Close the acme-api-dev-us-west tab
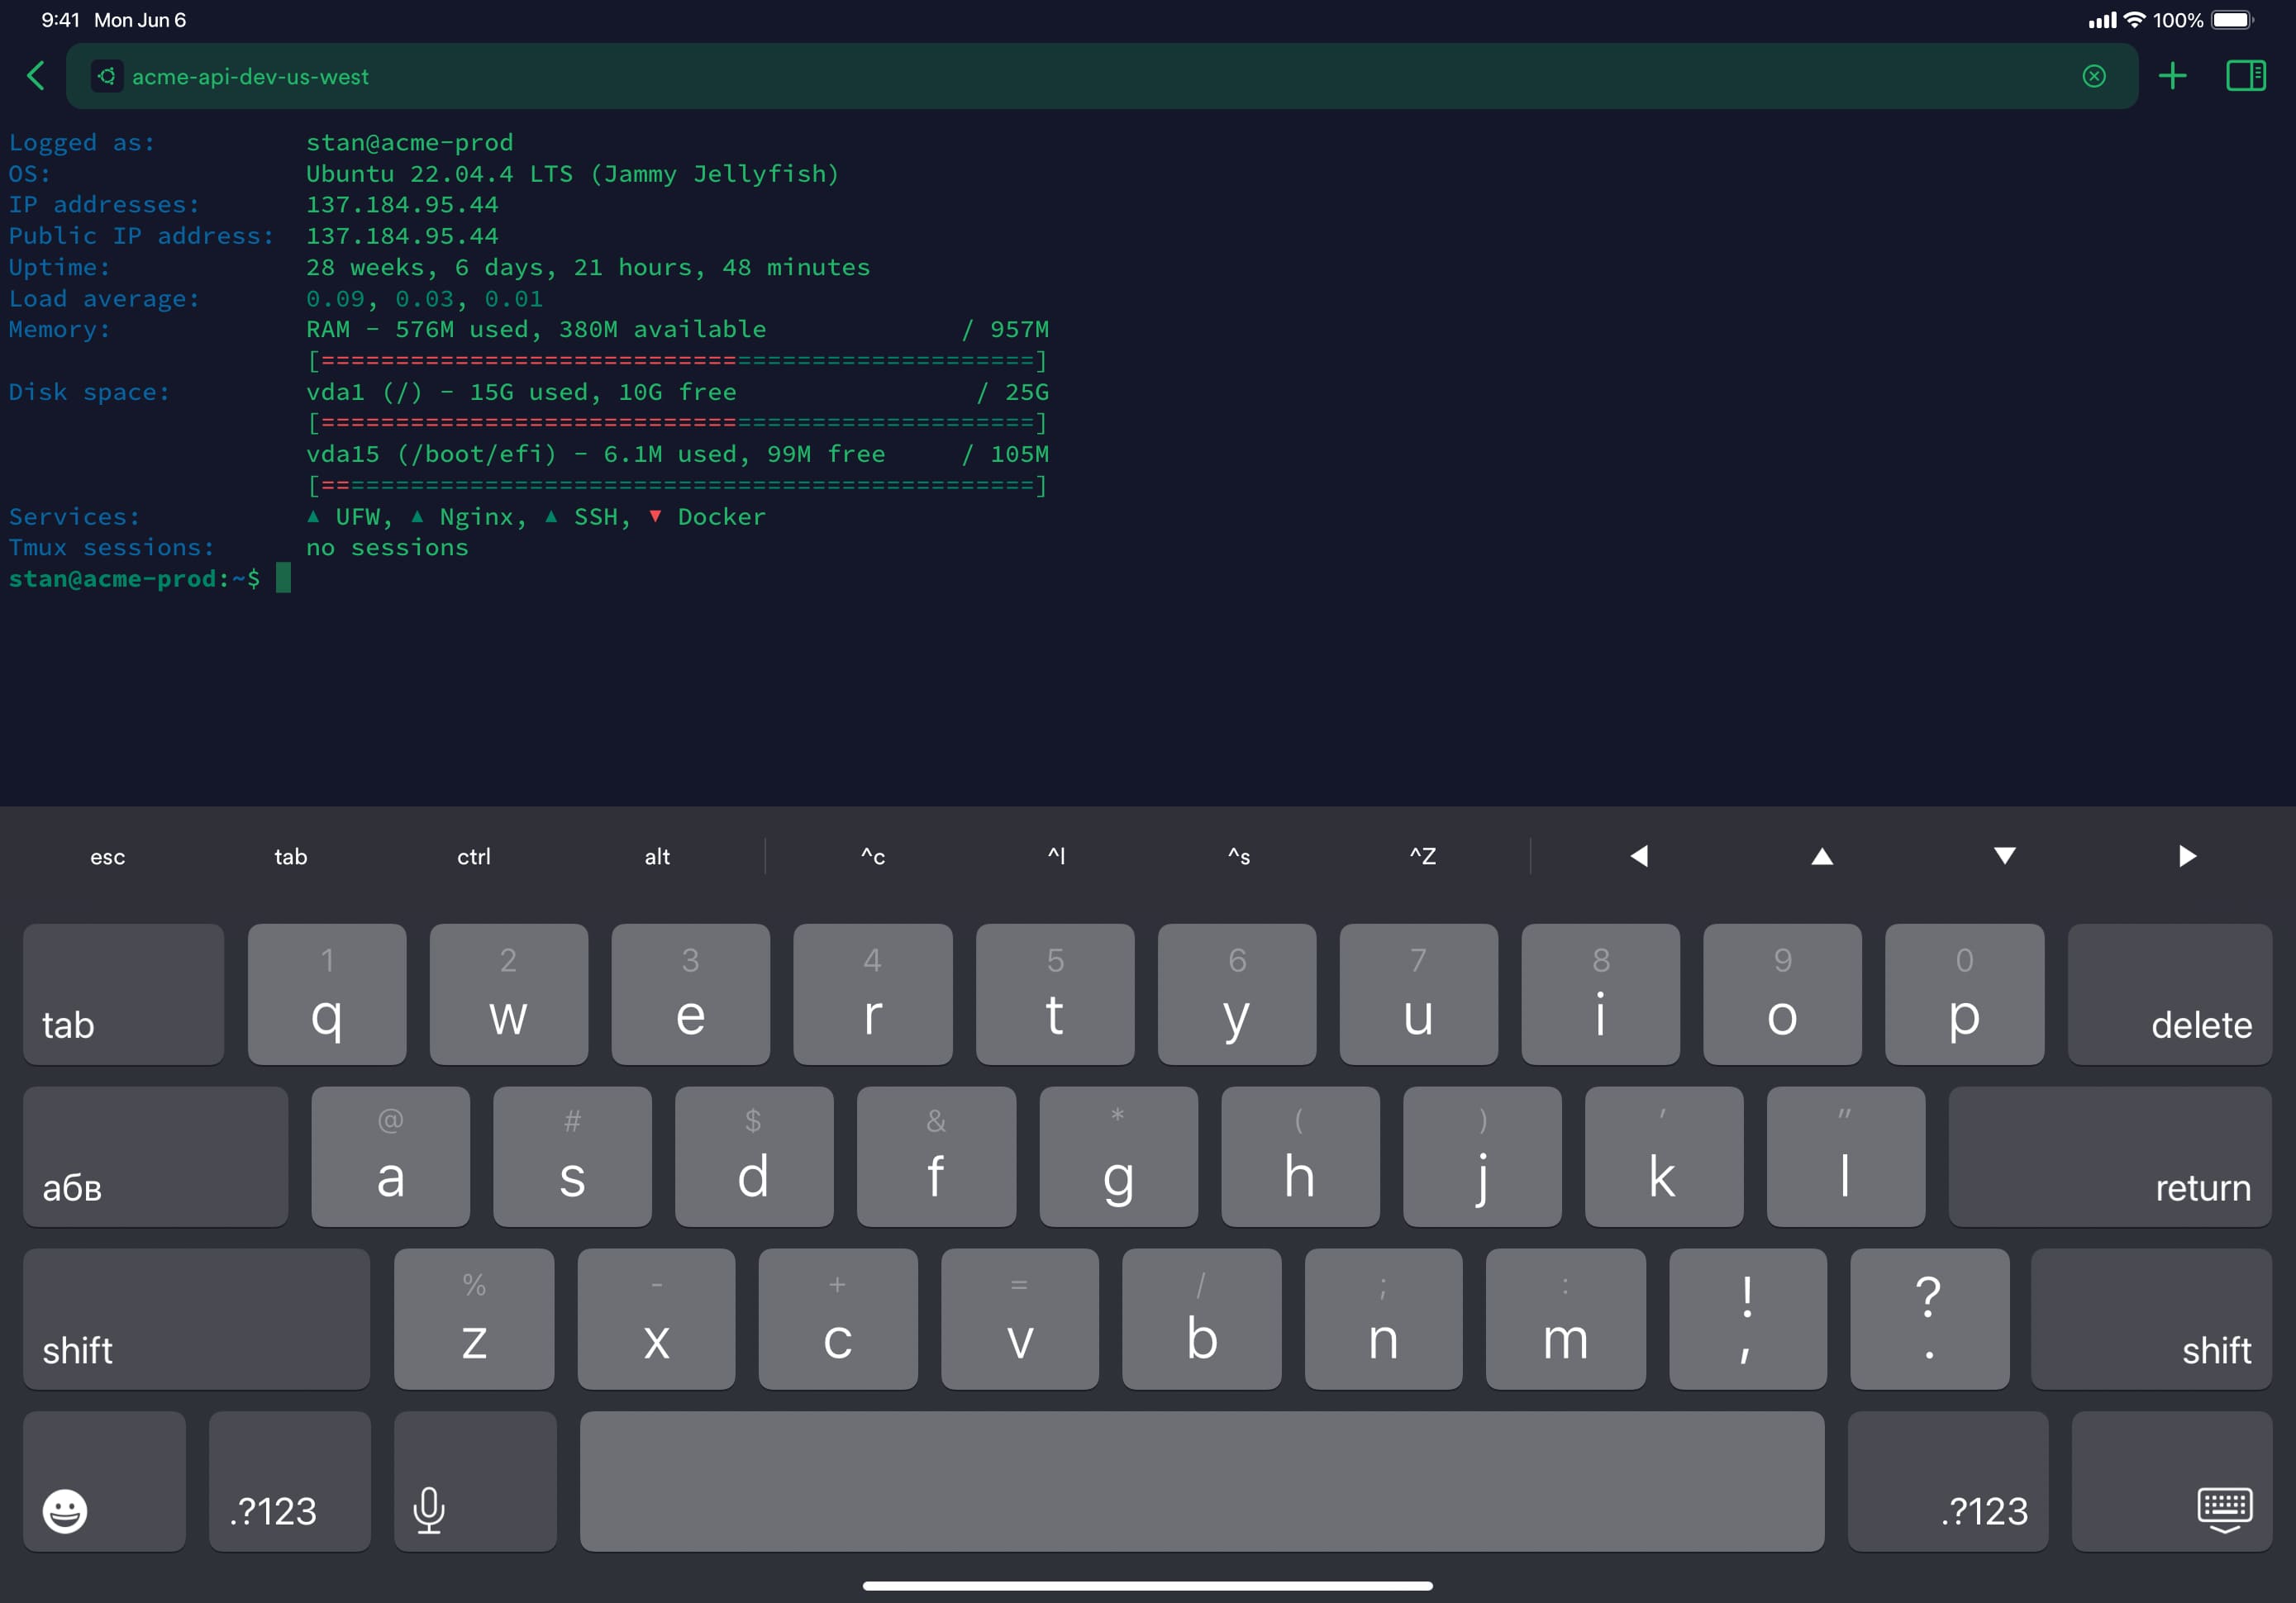 coord(2094,76)
